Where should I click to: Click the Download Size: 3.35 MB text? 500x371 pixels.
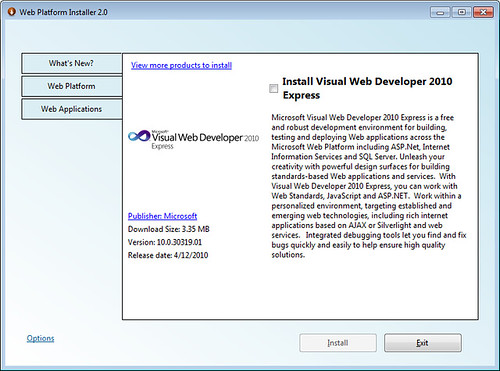click(169, 229)
